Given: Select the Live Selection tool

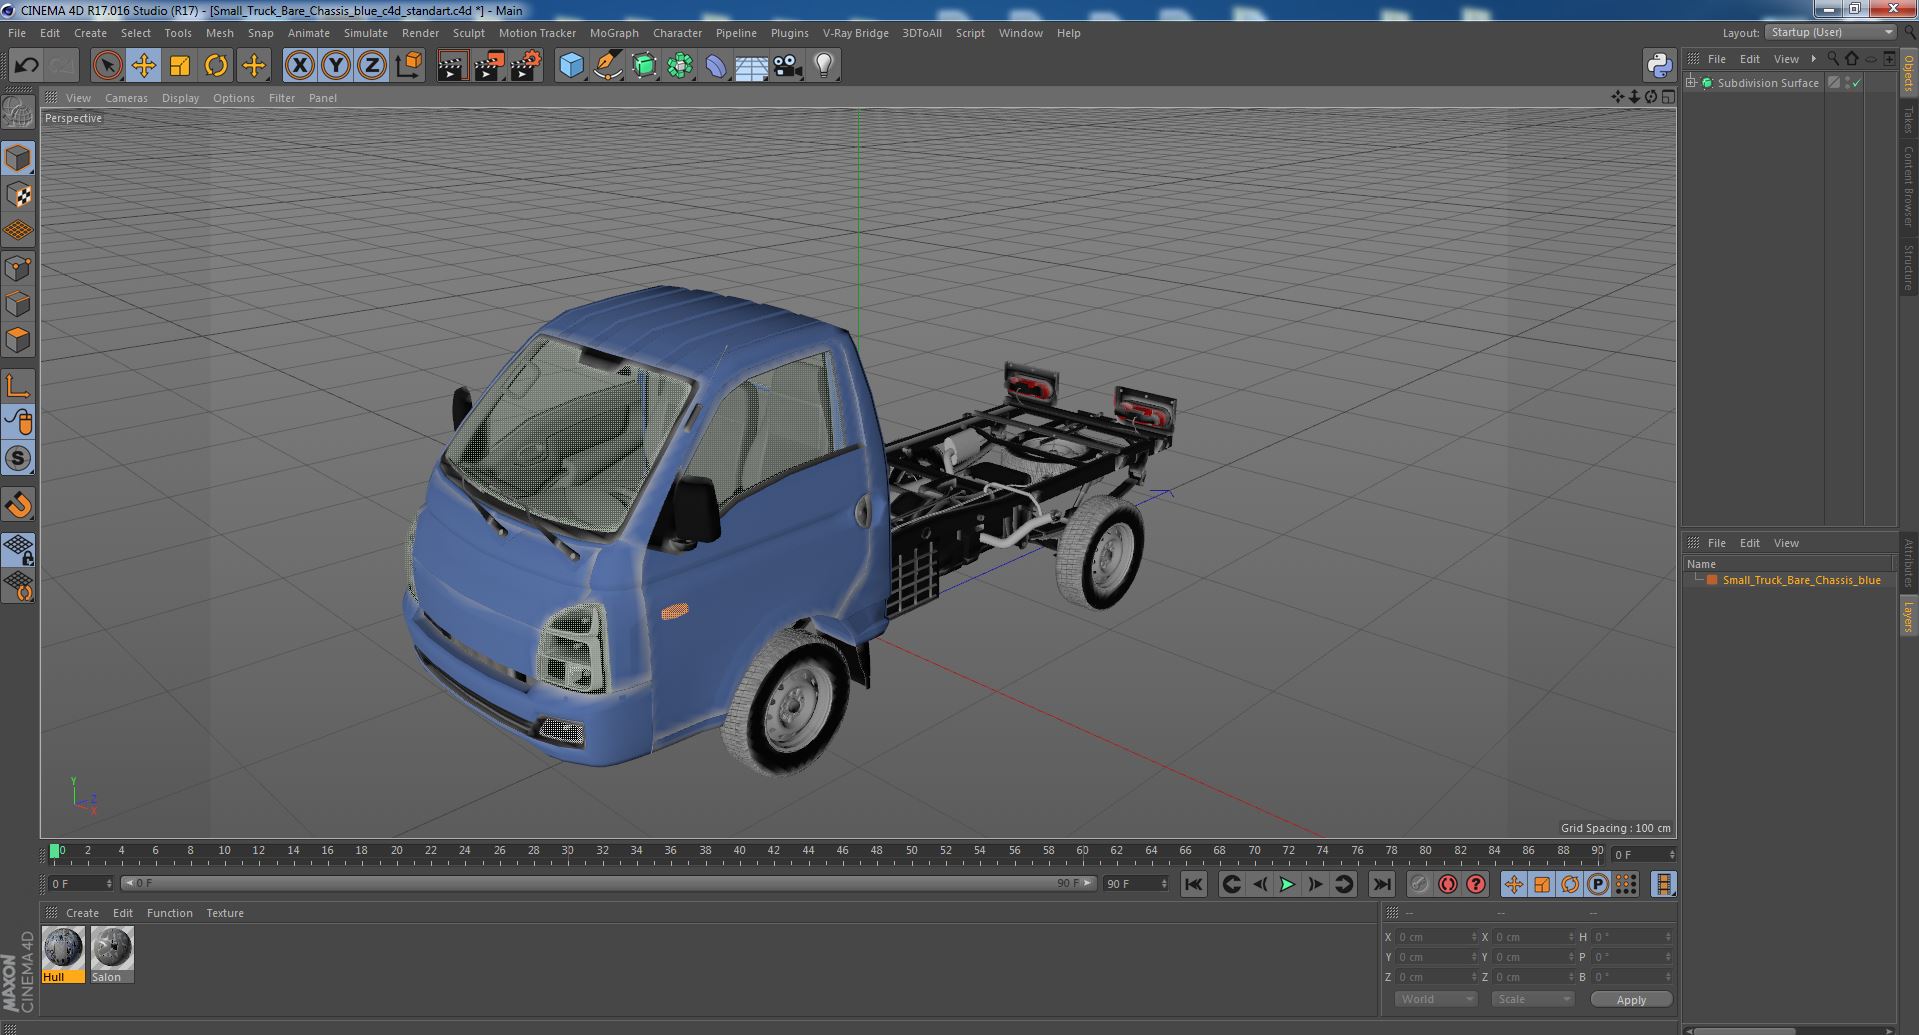Looking at the screenshot, I should tap(107, 66).
